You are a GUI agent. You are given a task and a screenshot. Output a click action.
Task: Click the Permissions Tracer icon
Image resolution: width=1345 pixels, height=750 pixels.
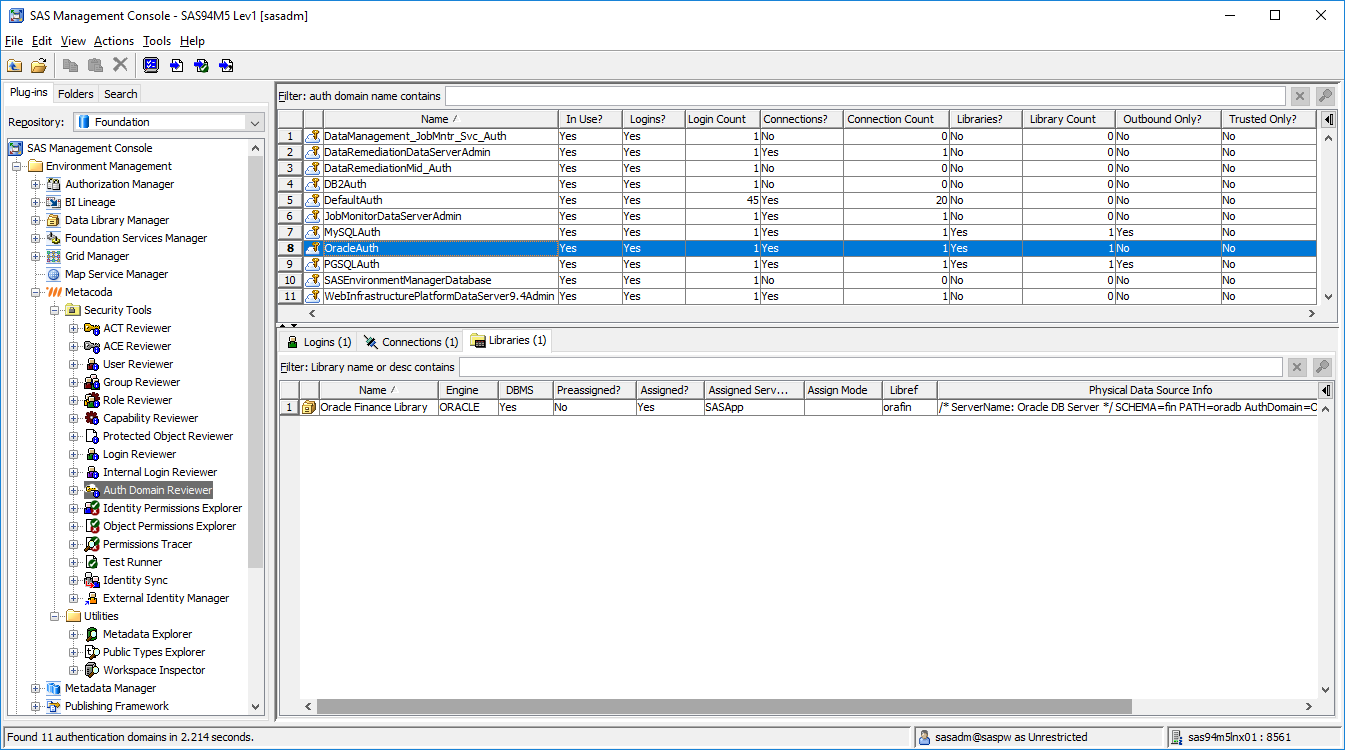(92, 544)
